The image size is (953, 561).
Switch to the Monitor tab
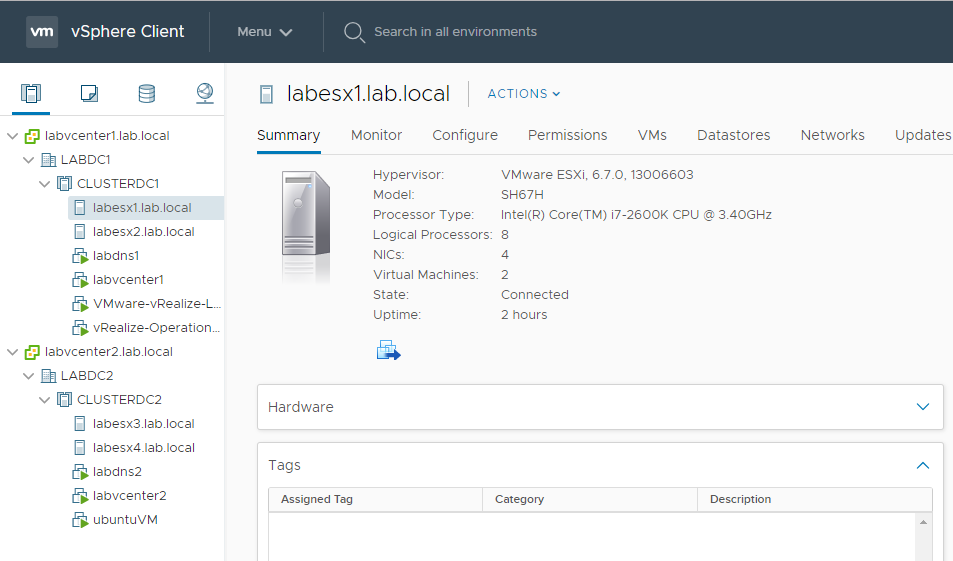coord(376,135)
